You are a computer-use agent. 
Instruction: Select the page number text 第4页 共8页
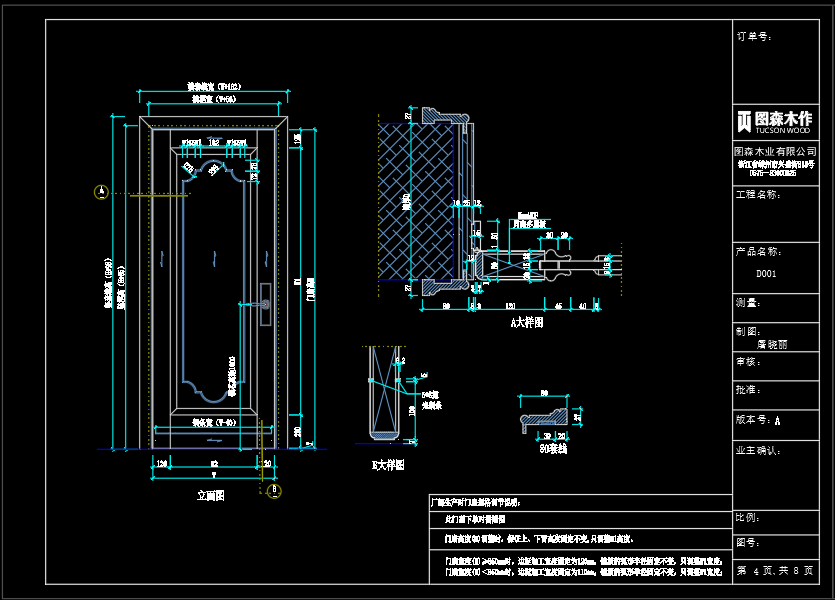(775, 571)
